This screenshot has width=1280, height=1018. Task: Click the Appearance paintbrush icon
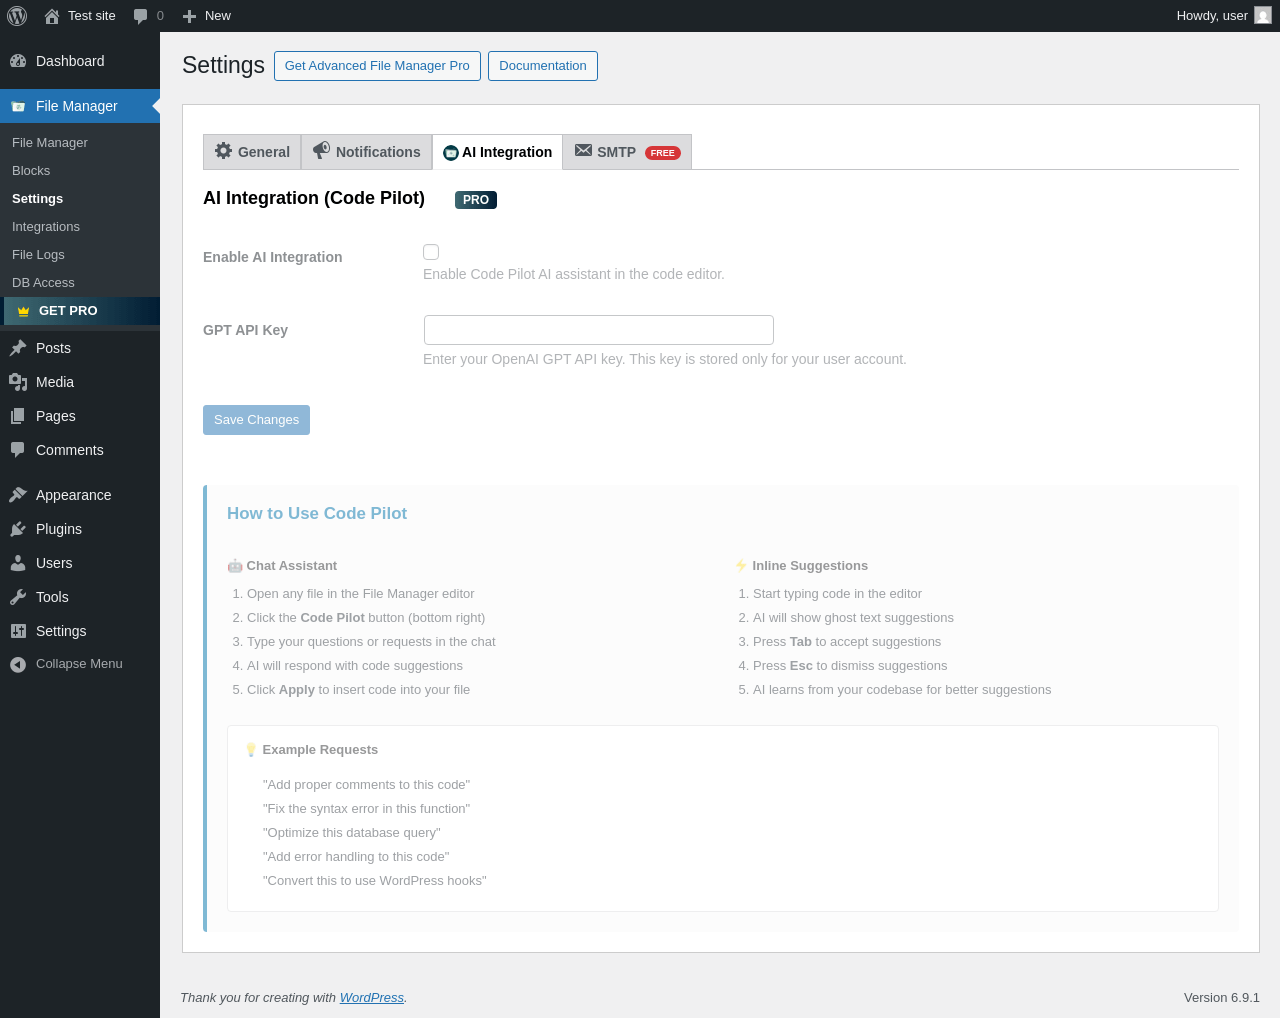[x=18, y=495]
